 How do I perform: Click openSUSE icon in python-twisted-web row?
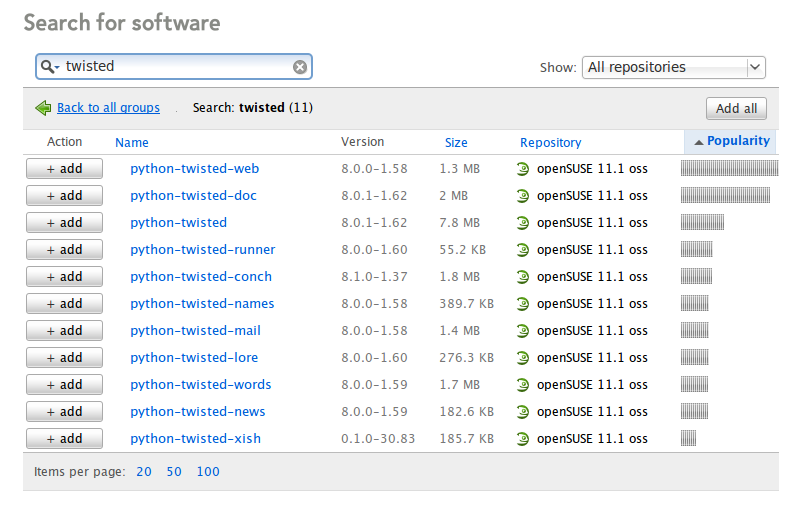pos(523,169)
